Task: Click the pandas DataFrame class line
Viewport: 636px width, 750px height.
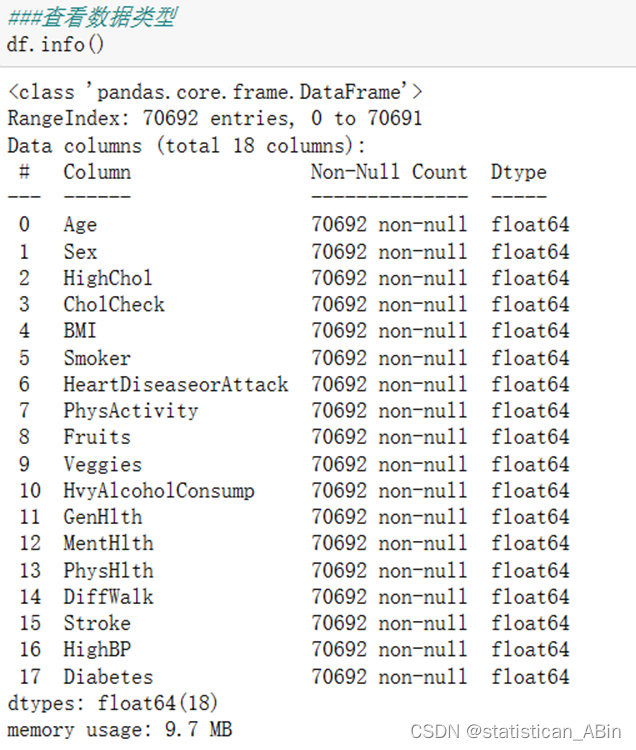Action: click(215, 93)
